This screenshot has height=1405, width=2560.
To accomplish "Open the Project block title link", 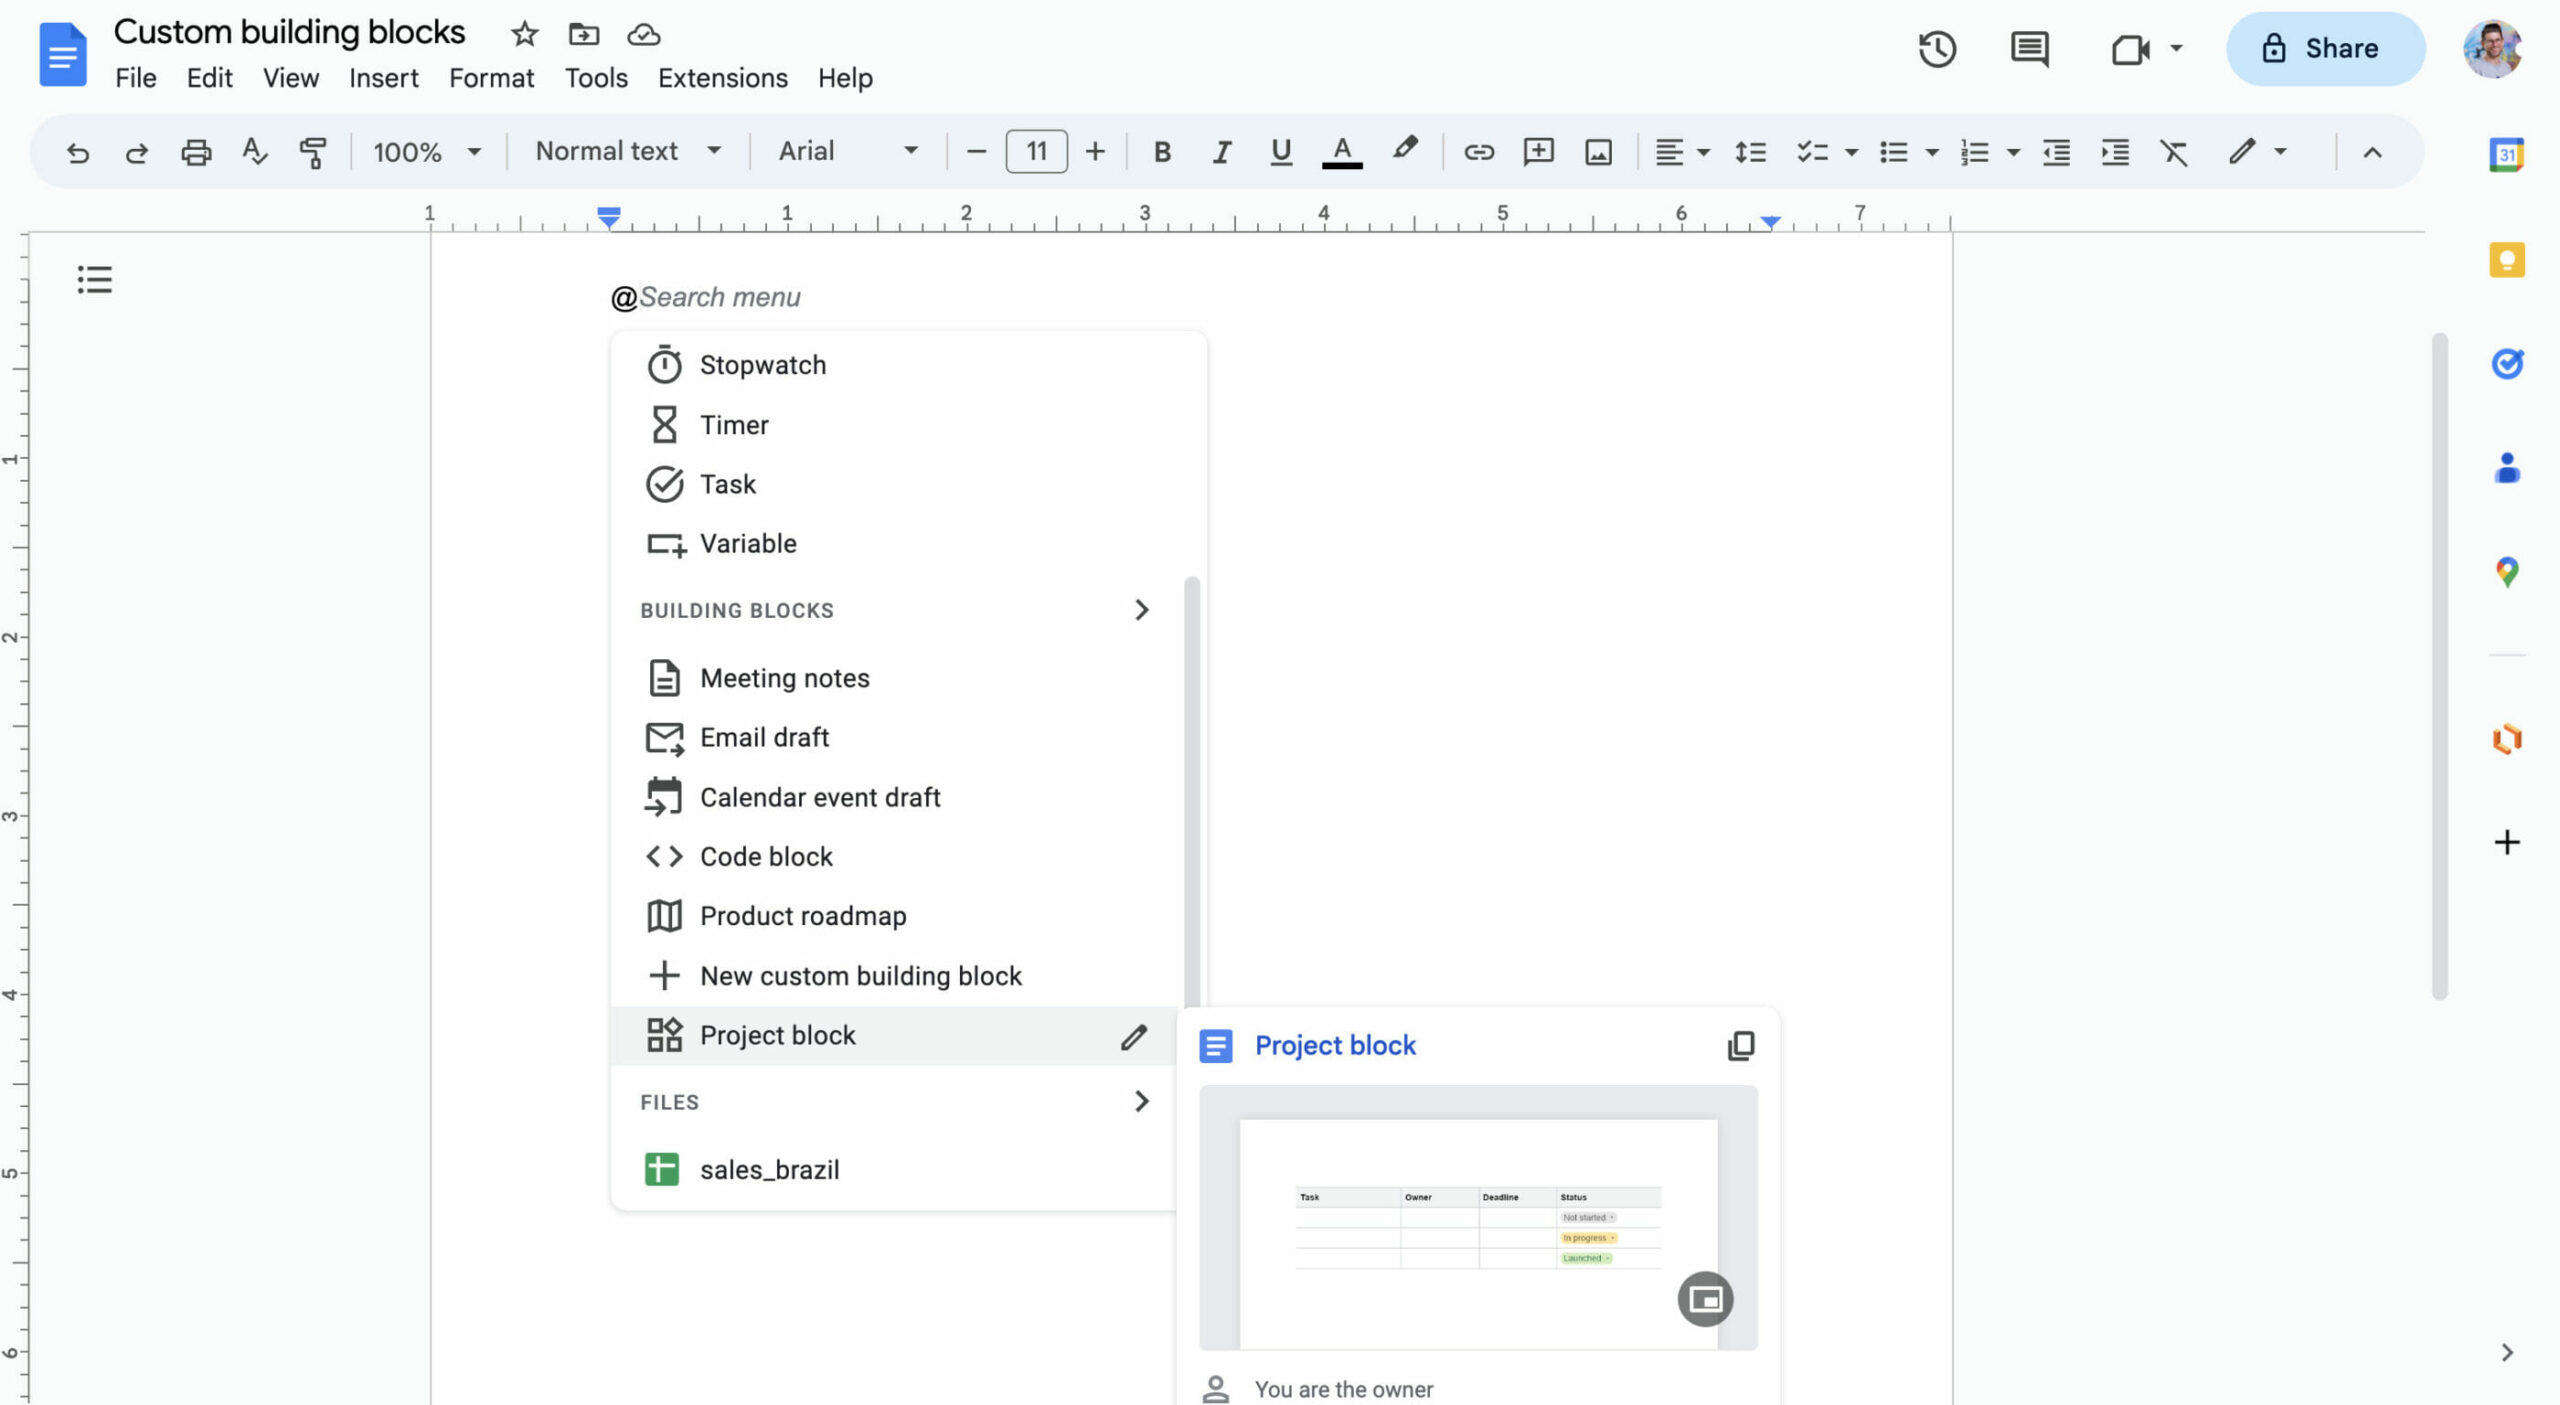I will tap(1335, 1045).
